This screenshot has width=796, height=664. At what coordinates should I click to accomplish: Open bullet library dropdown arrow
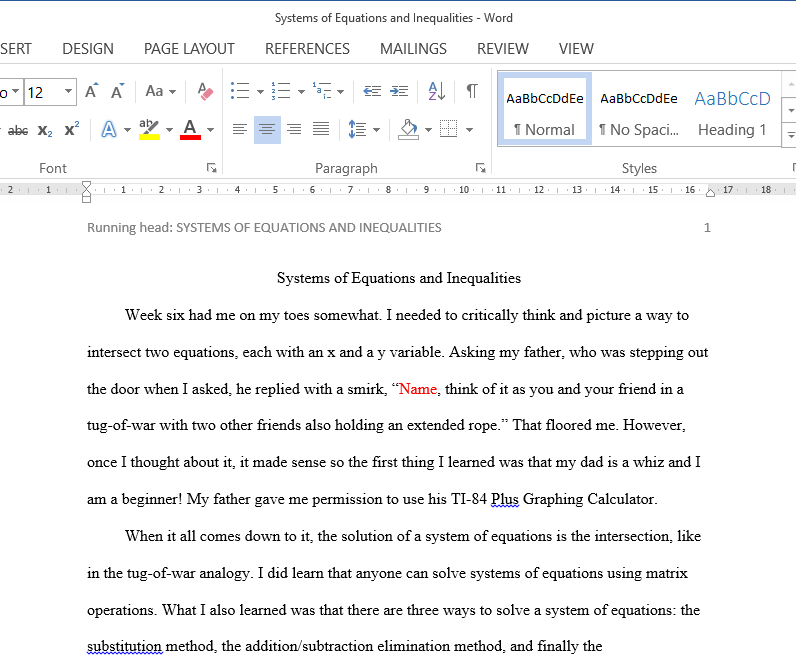click(x=260, y=92)
